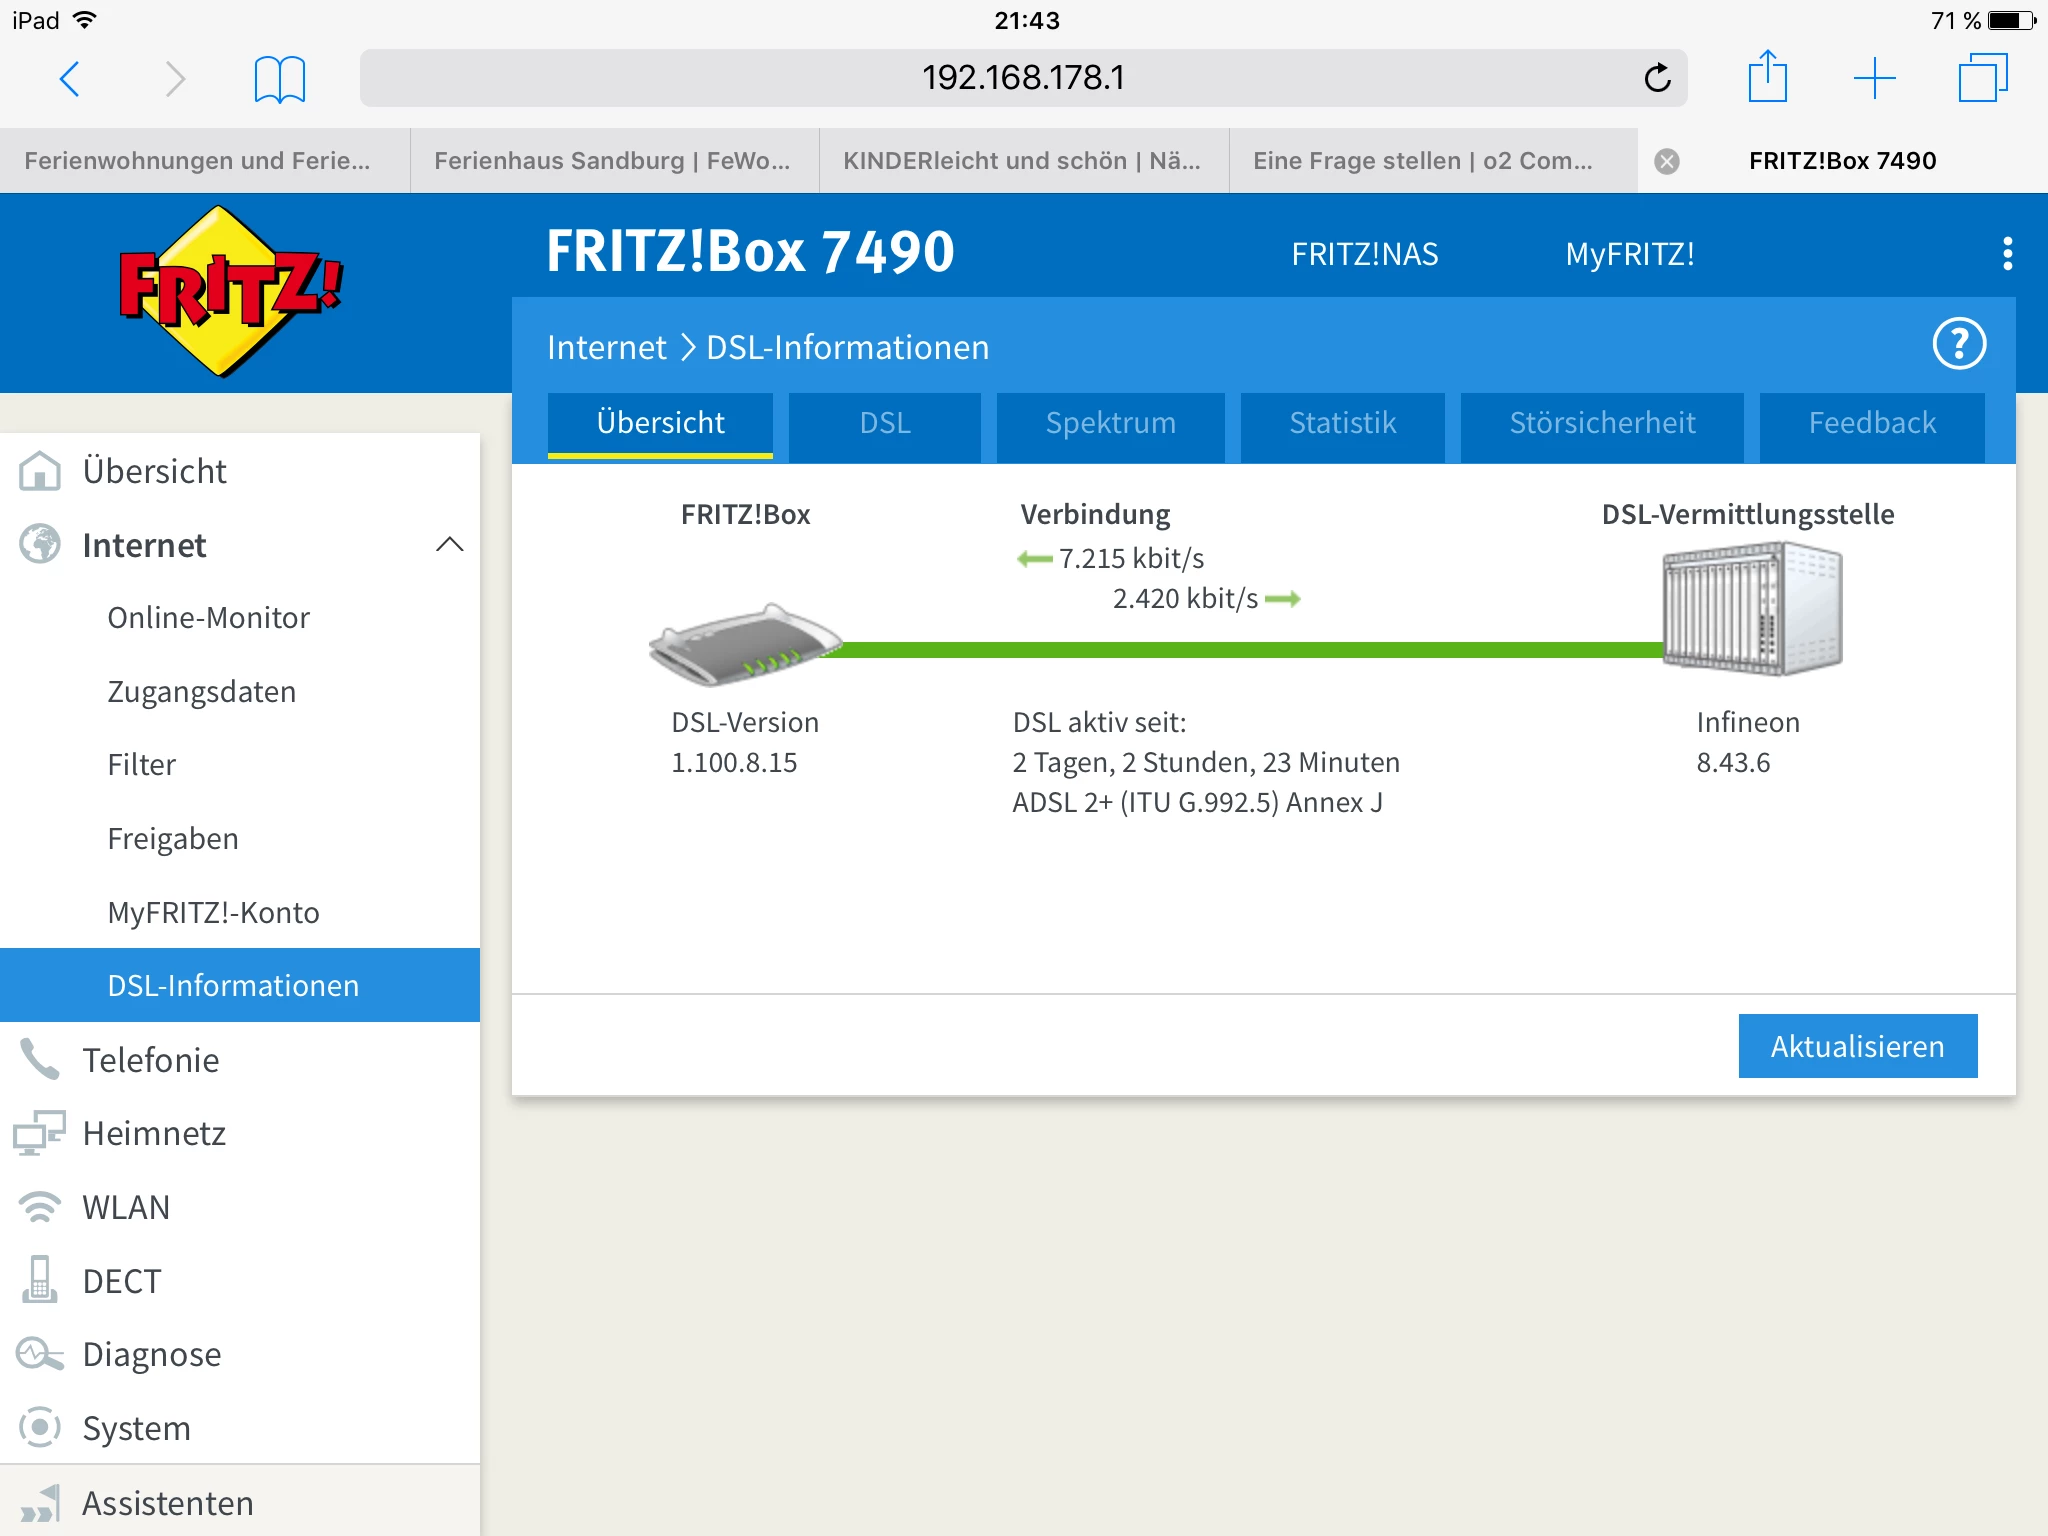Open FRITZ!NAS link in header

pos(1365,254)
